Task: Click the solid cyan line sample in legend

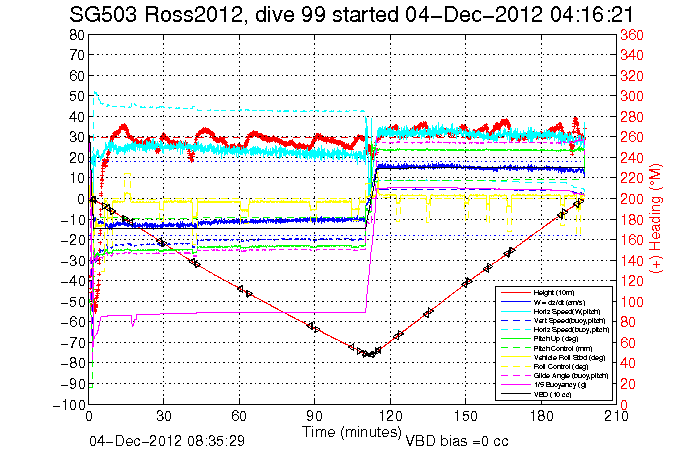Action: (x=515, y=312)
